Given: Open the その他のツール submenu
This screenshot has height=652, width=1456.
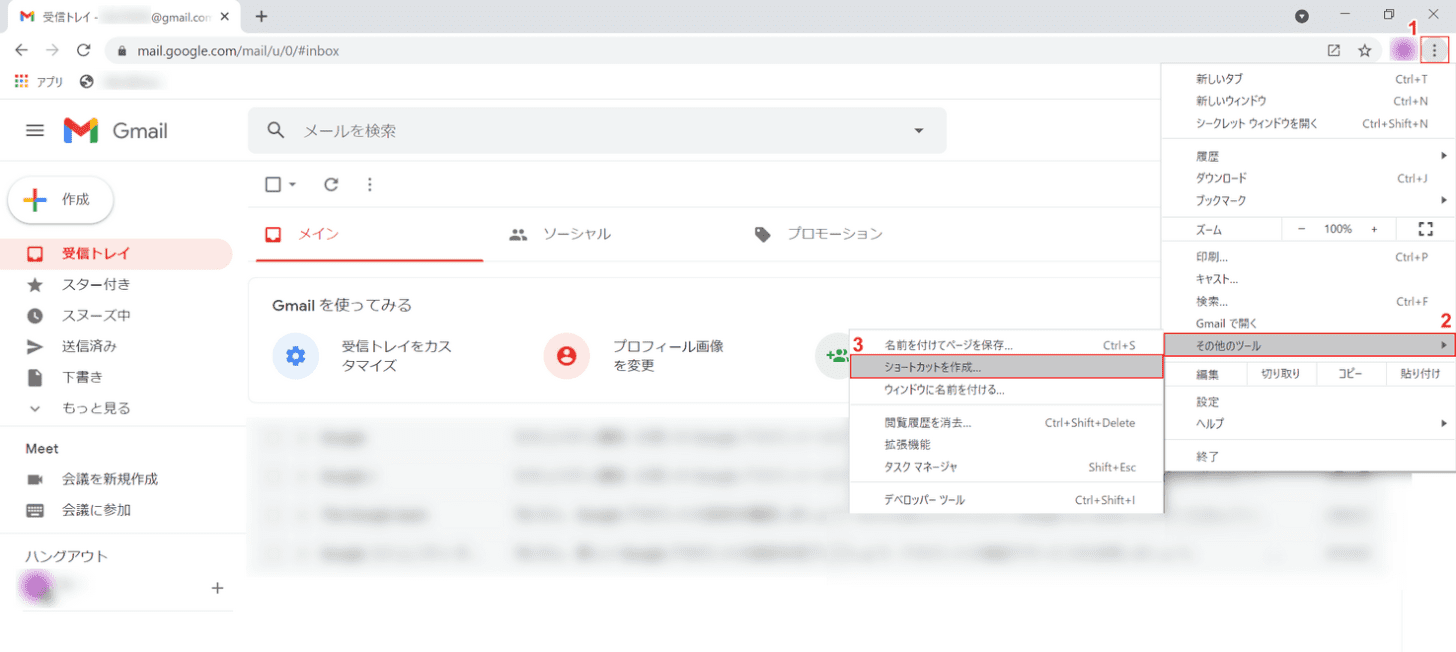Looking at the screenshot, I should tap(1309, 345).
